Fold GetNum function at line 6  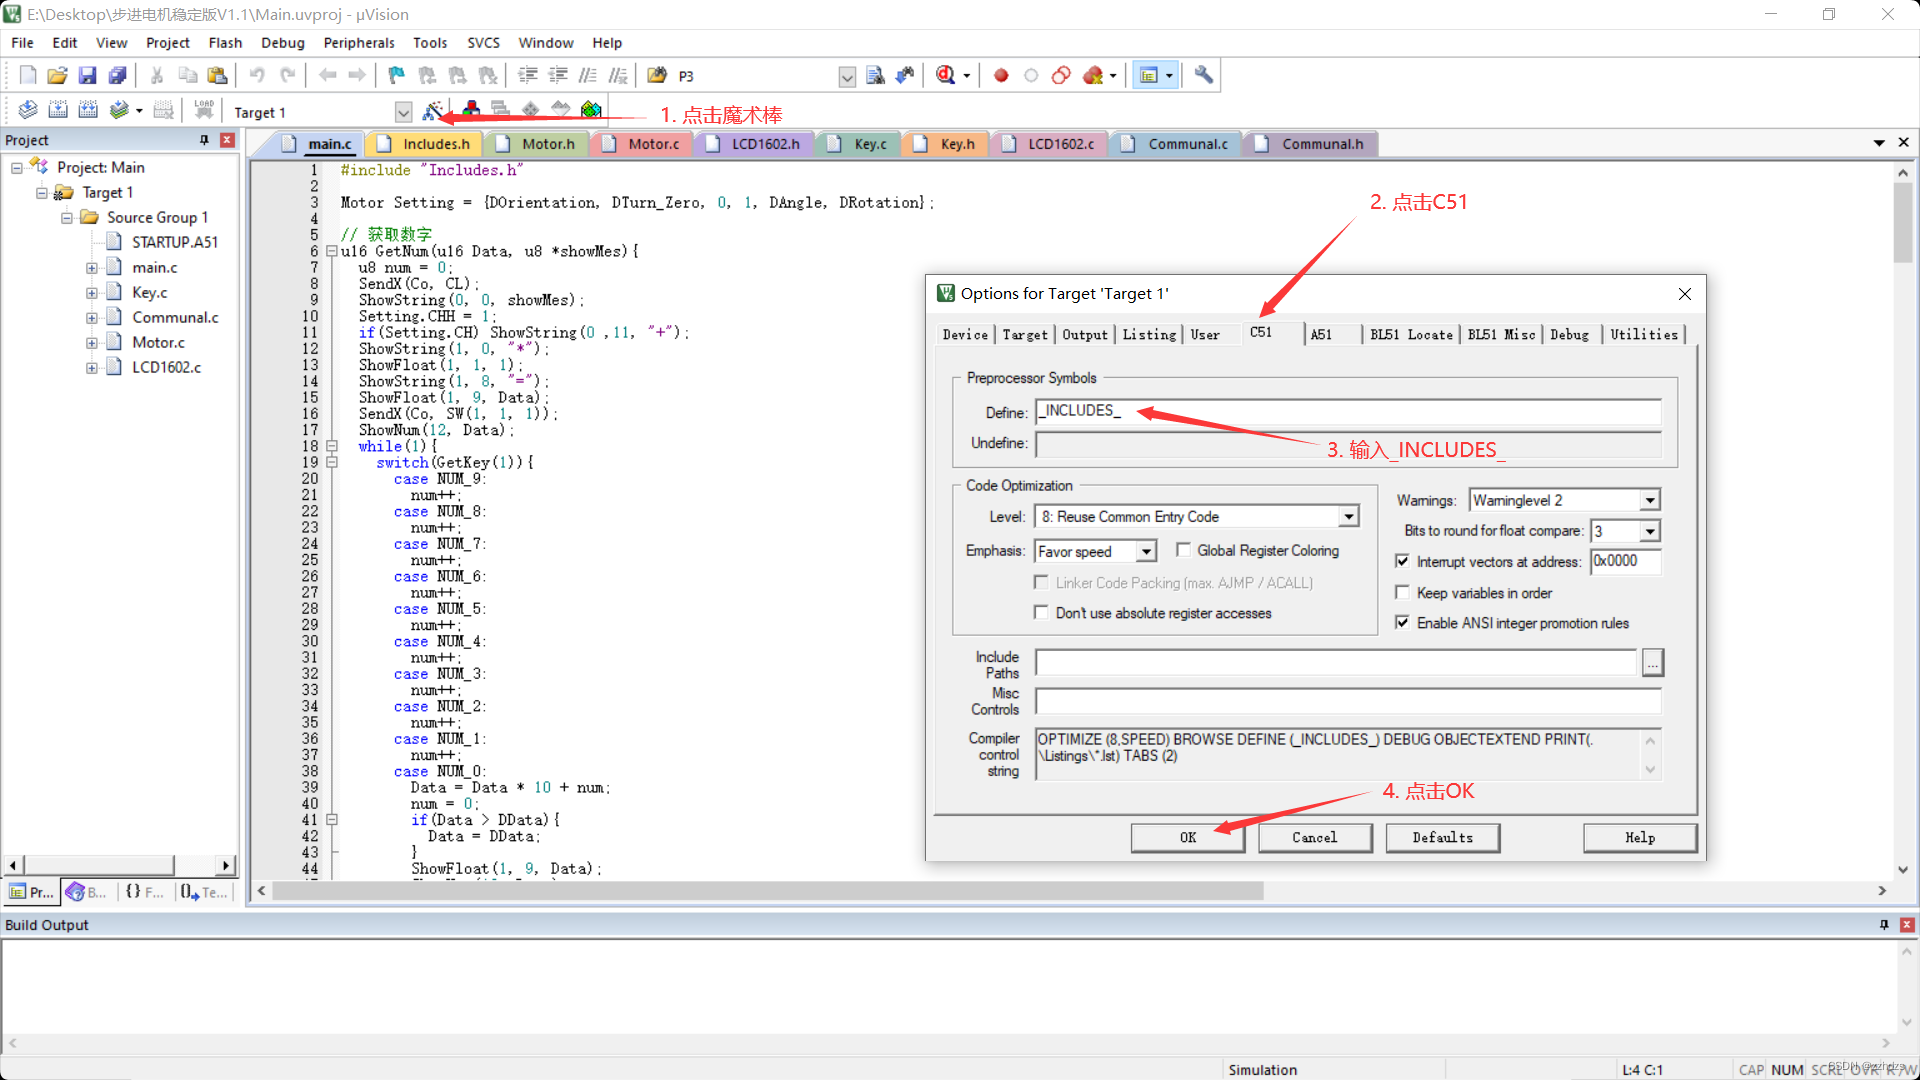tap(331, 252)
